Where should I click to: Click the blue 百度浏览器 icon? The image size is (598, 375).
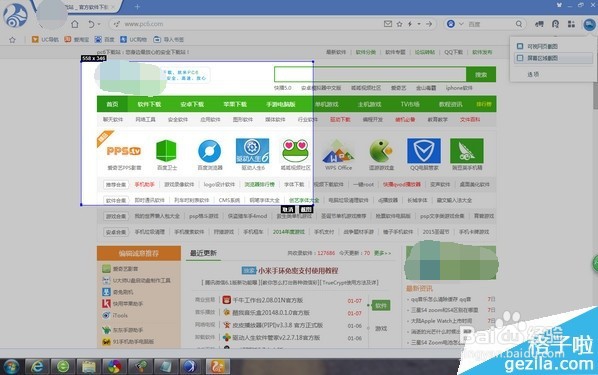click(210, 151)
